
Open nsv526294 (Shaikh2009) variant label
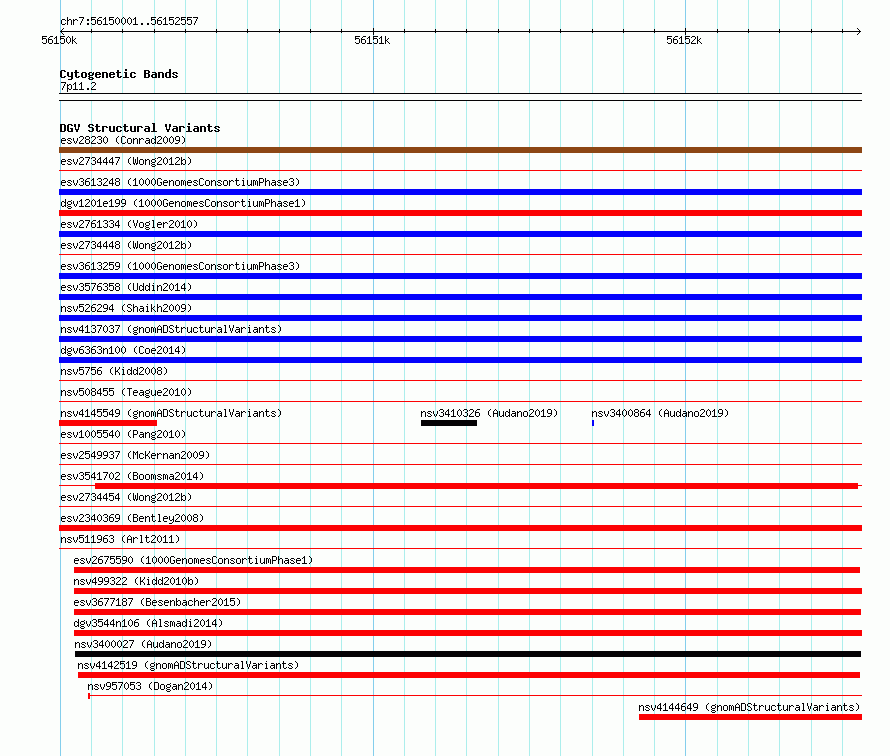click(x=126, y=308)
